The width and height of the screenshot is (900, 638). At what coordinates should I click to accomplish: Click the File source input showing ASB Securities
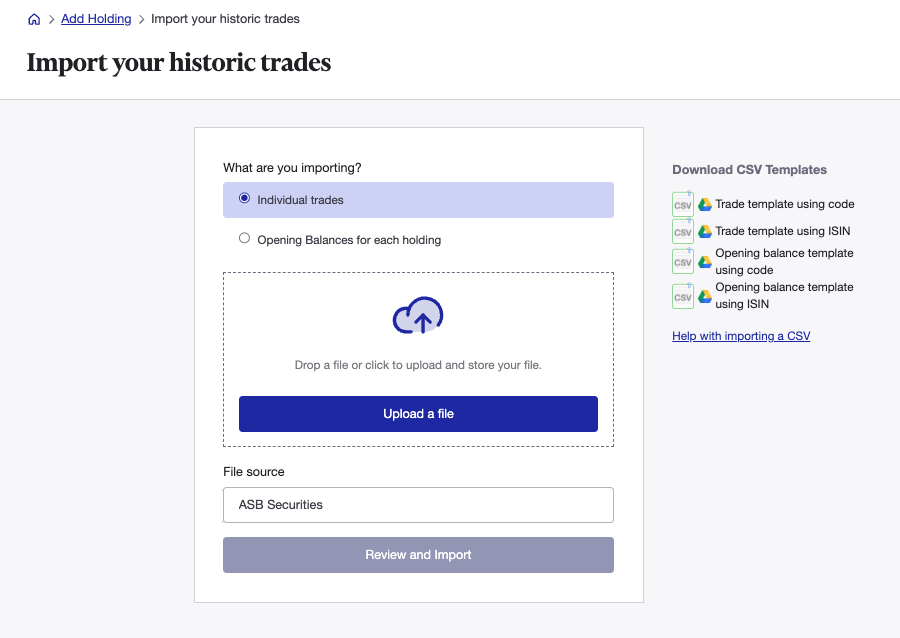coord(418,504)
